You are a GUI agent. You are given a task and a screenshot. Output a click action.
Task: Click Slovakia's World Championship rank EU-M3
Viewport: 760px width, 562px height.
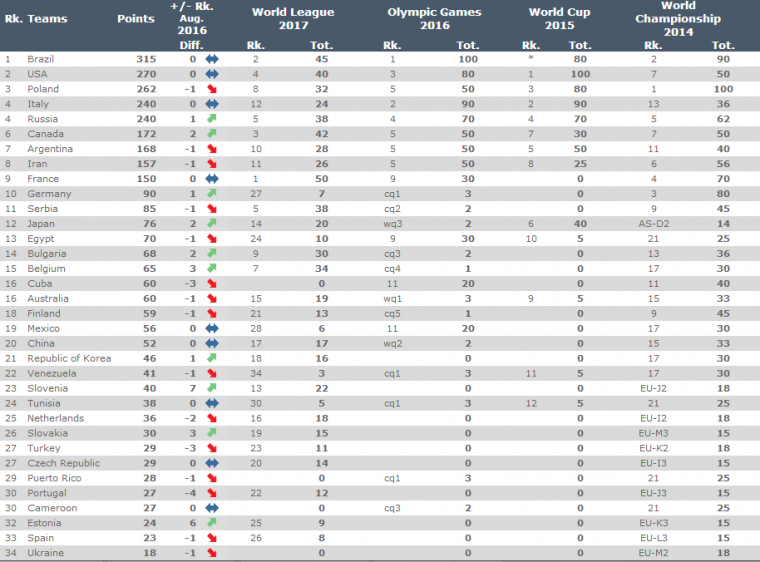[x=653, y=434]
